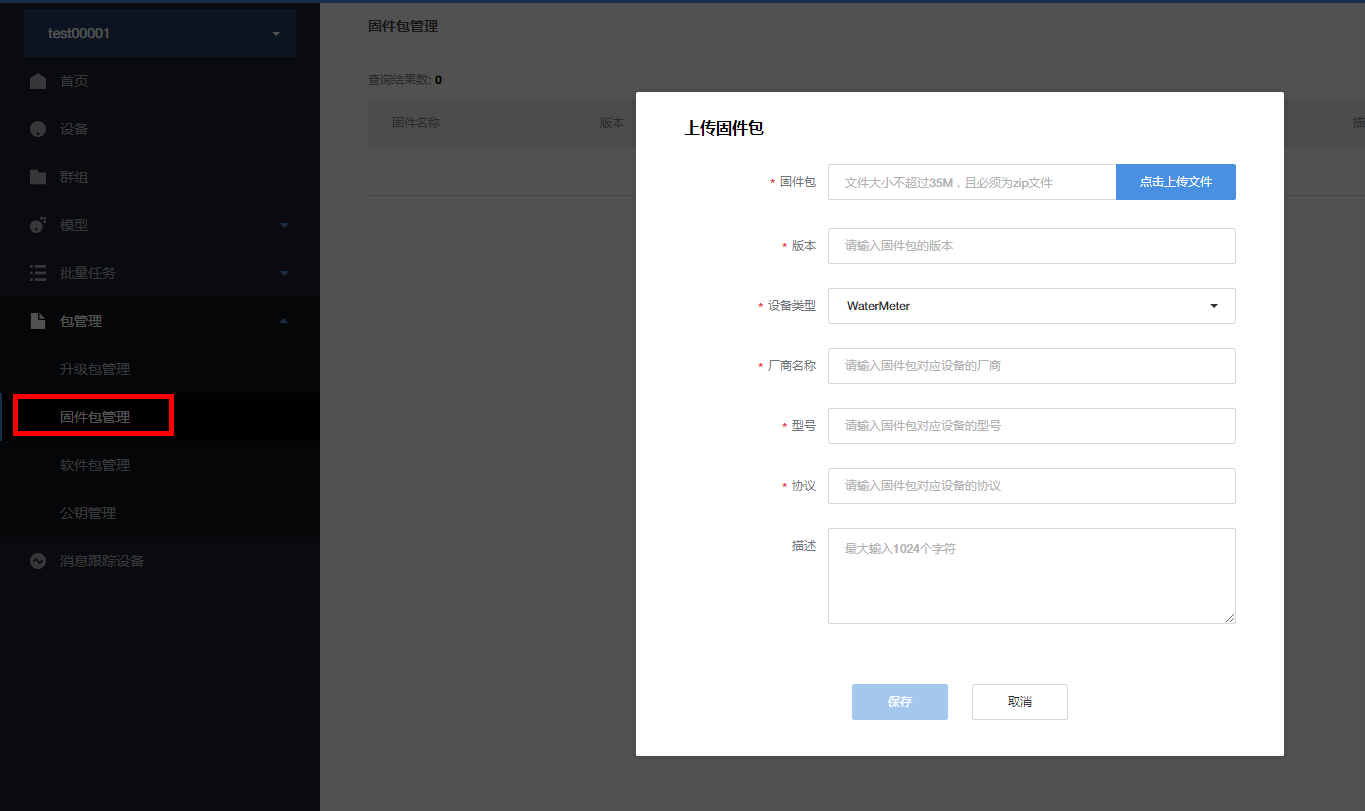Open the 设备类型 WaterMeter dropdown

1031,306
